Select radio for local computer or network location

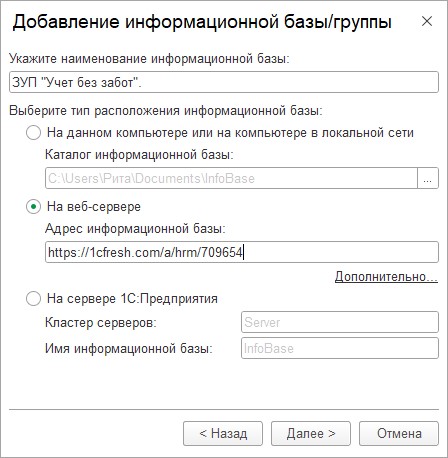coord(33,133)
